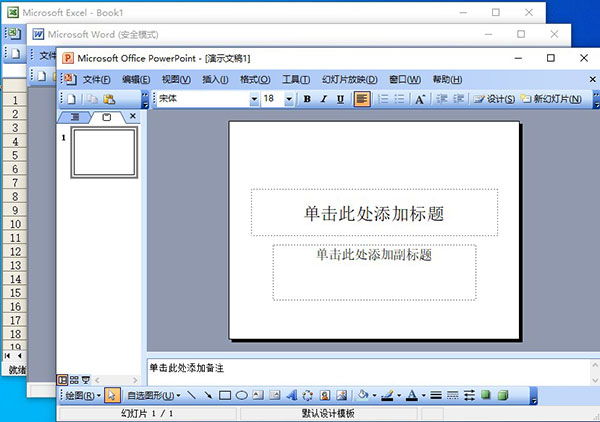
Task: Add a slide with 新幻灯片(N)
Action: 551,99
